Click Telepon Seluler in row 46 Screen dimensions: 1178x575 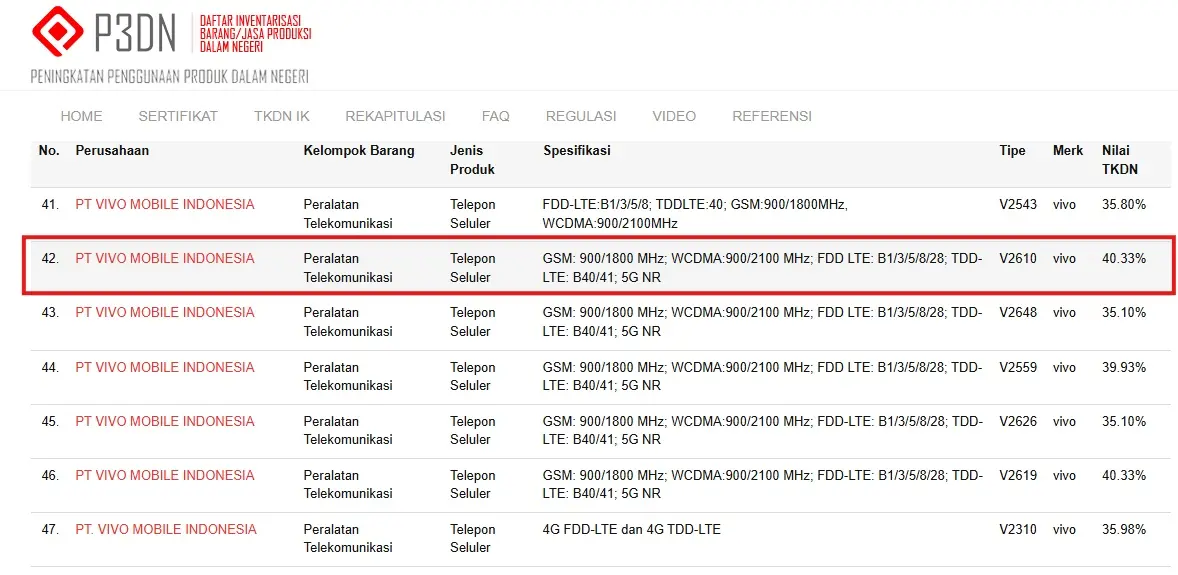pyautogui.click(x=473, y=485)
